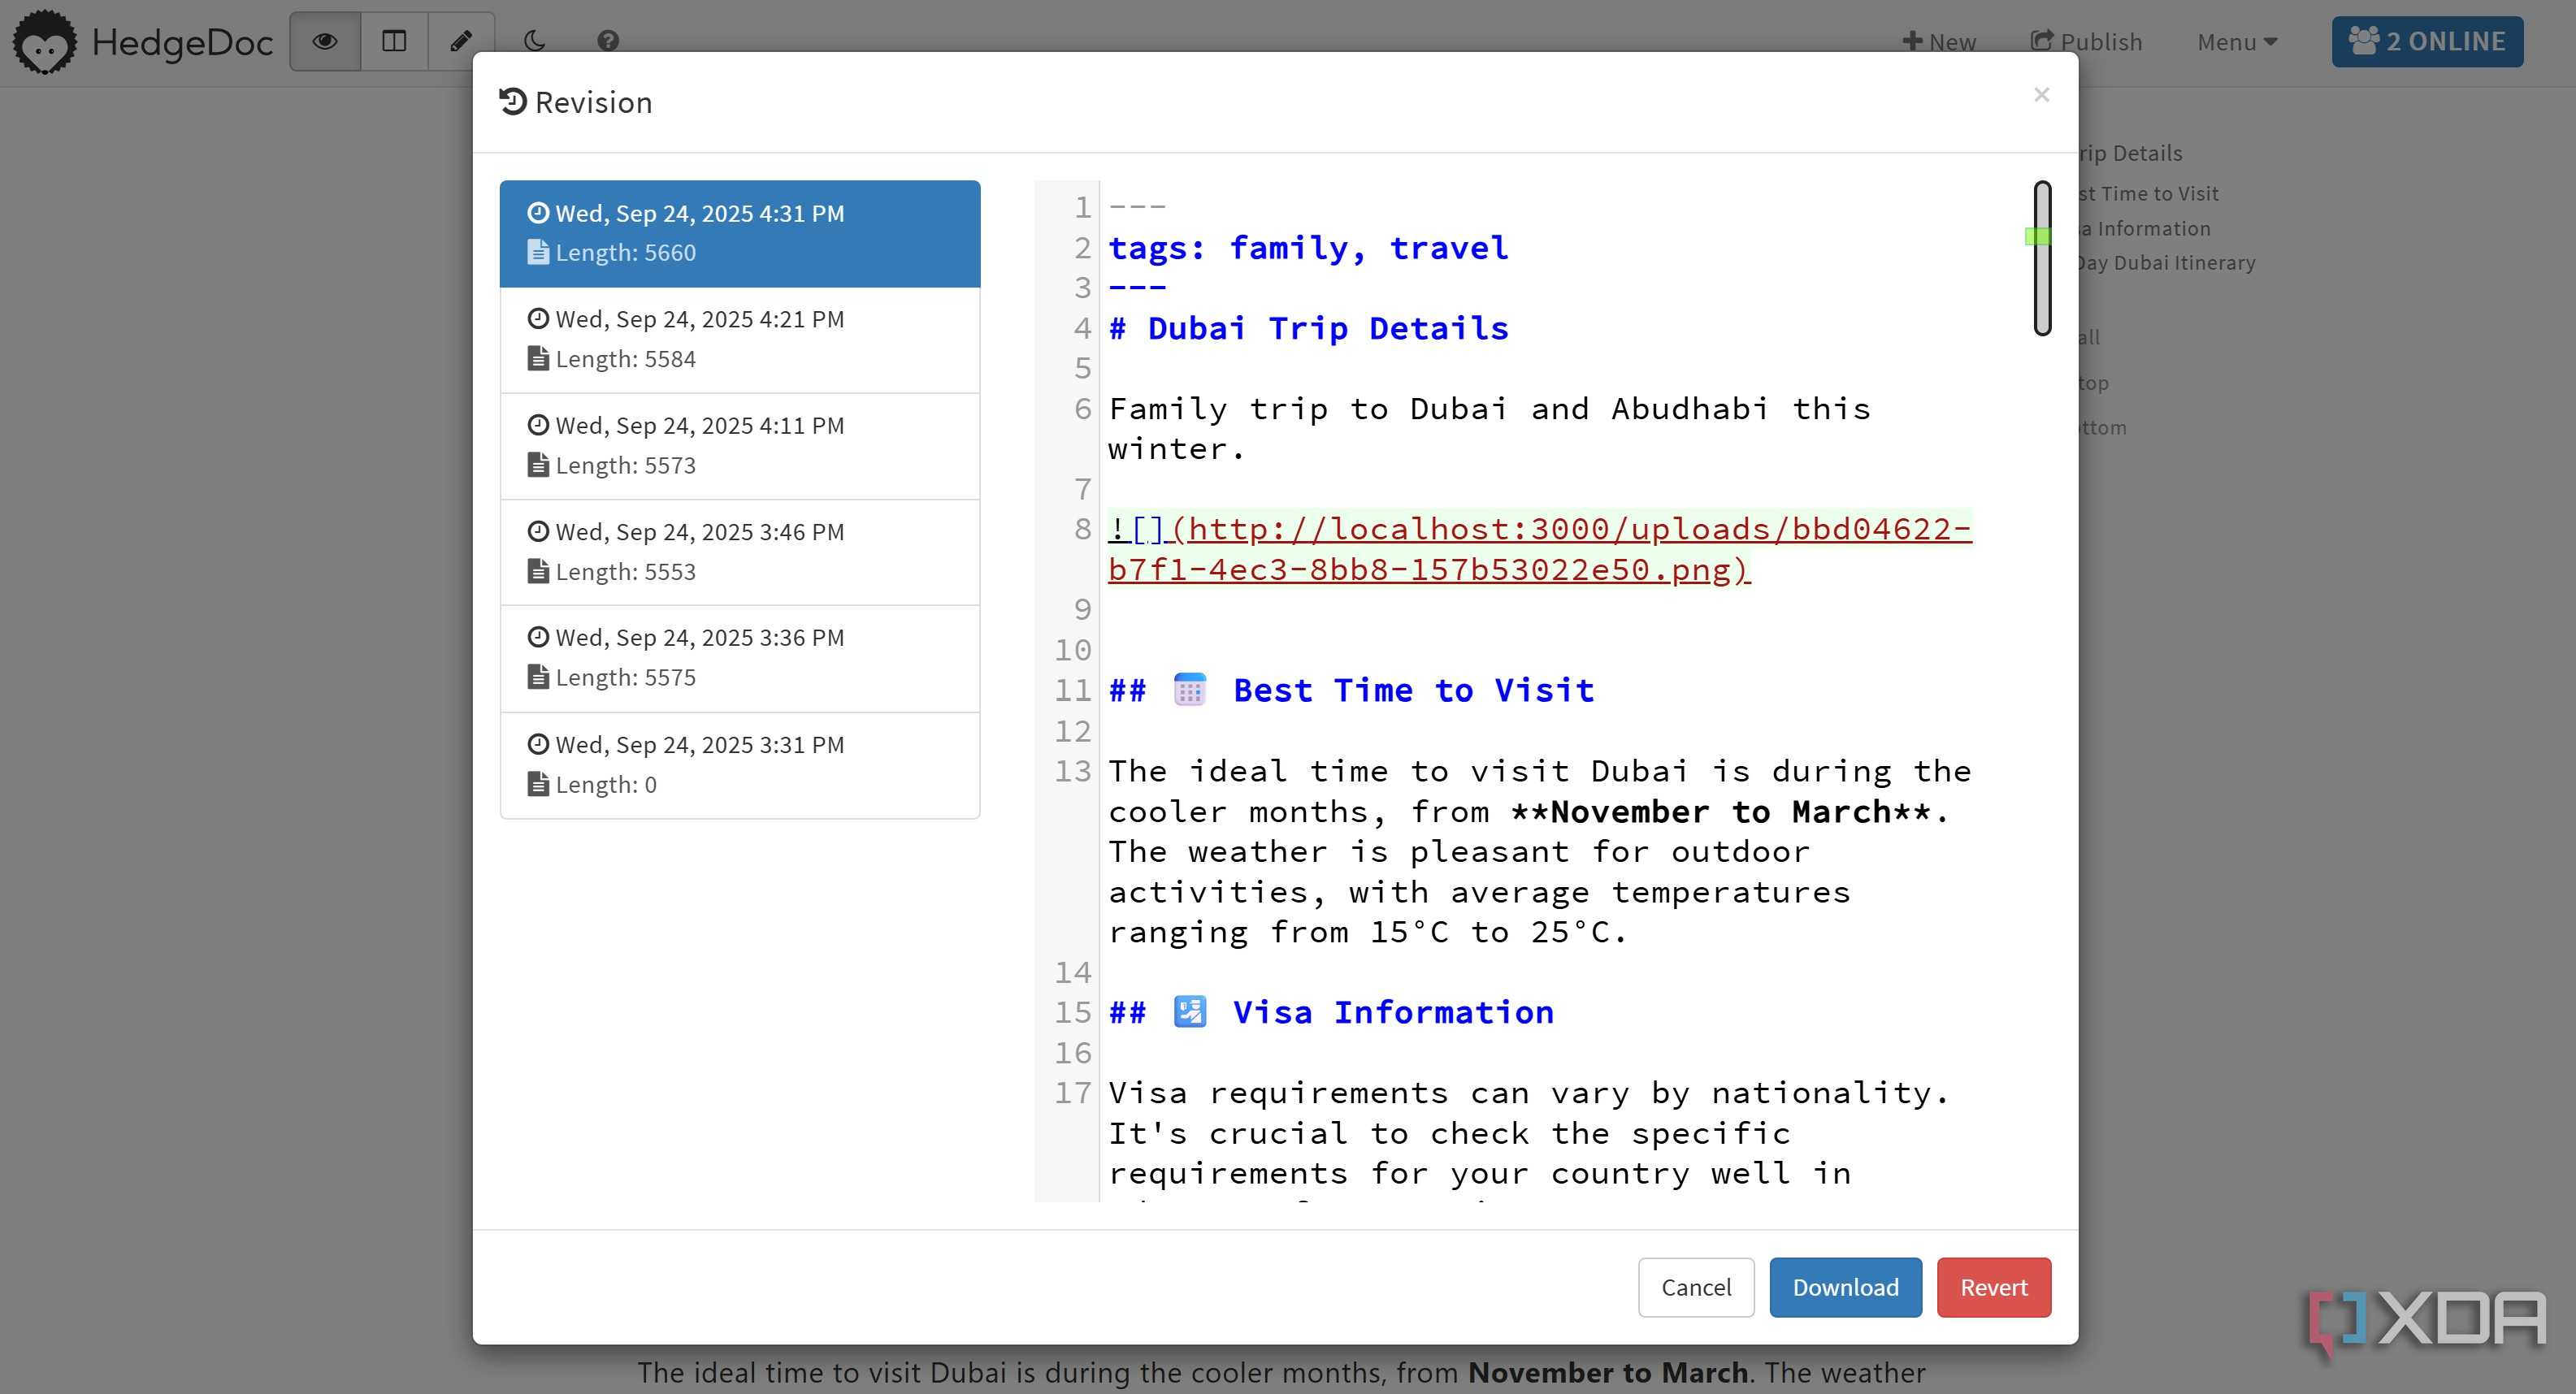Click 'Length: 5553' text
The width and height of the screenshot is (2576, 1394).
pos(625,571)
